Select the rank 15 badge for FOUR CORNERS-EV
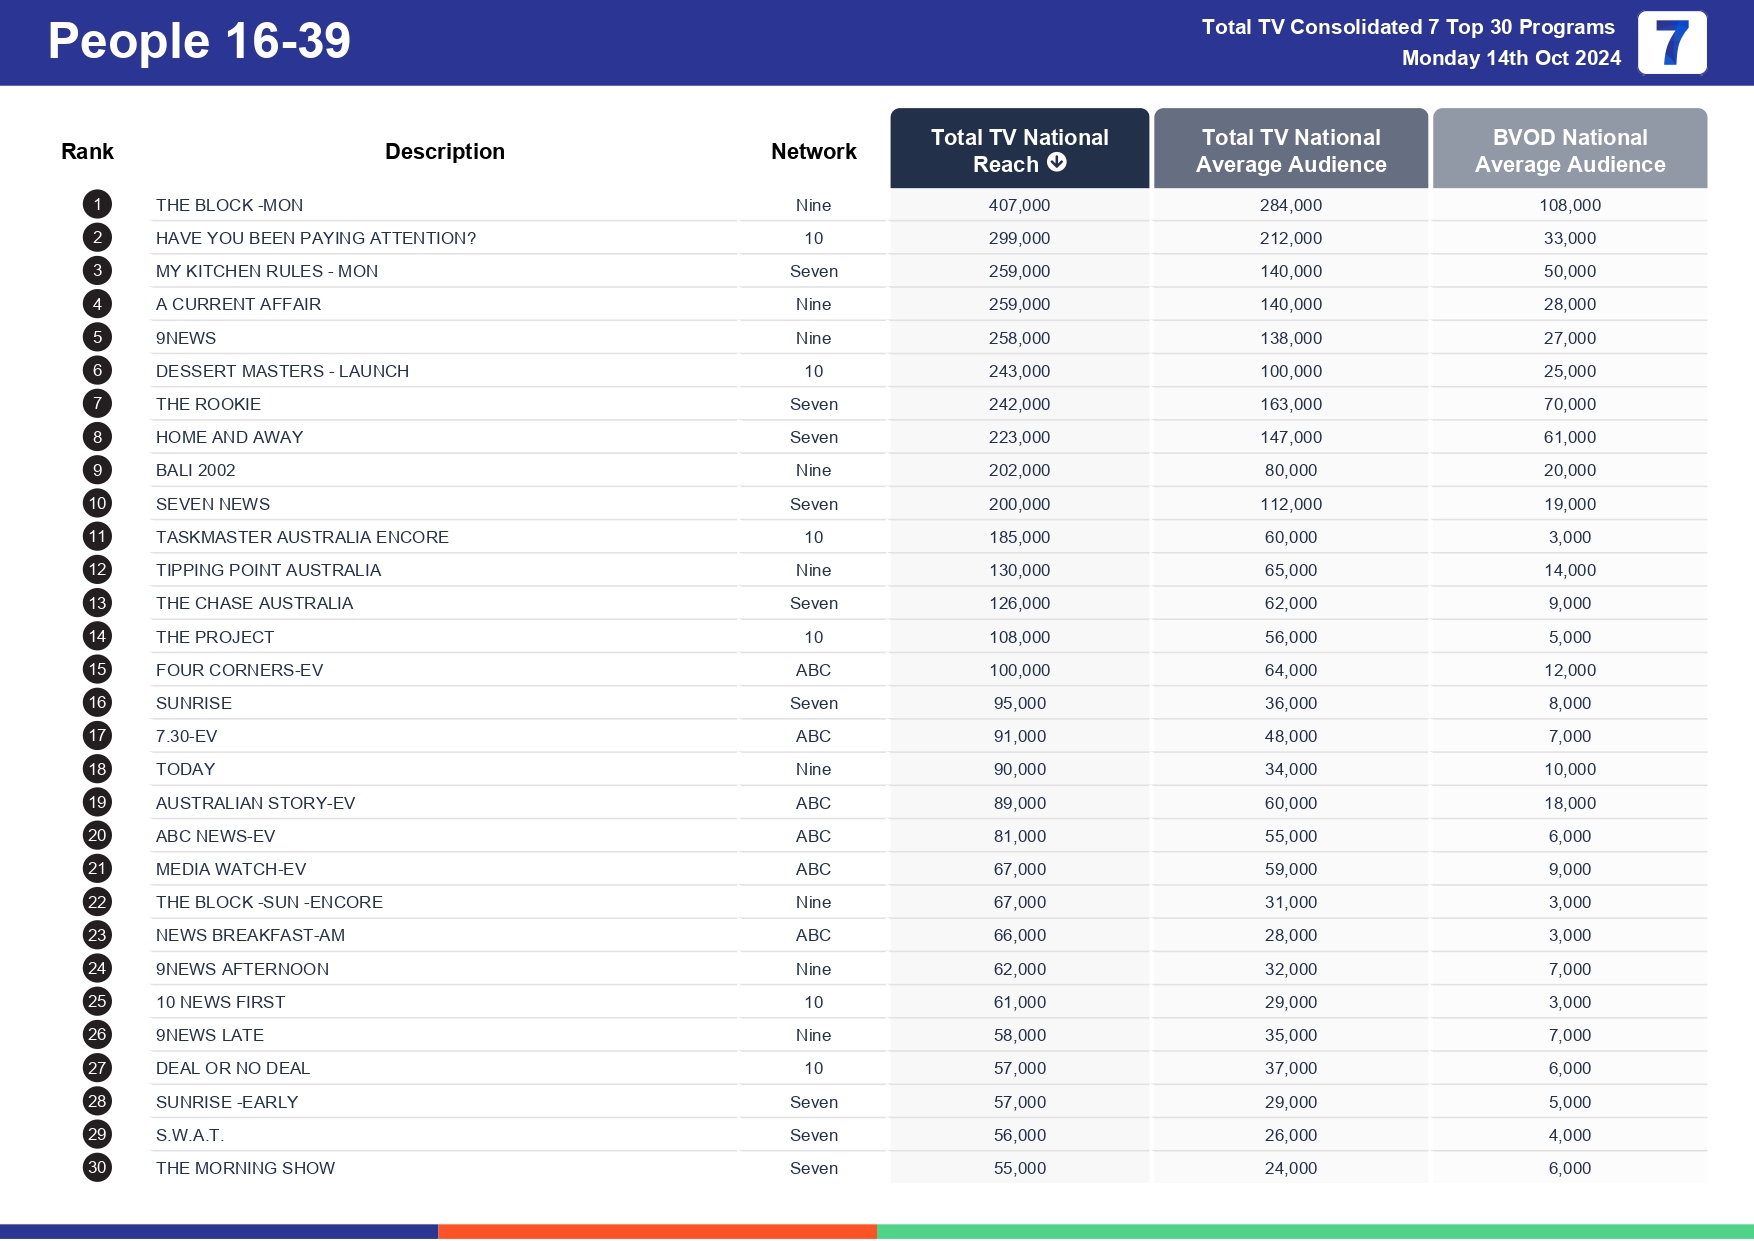Screen dimensions: 1754x1241 tap(96, 670)
